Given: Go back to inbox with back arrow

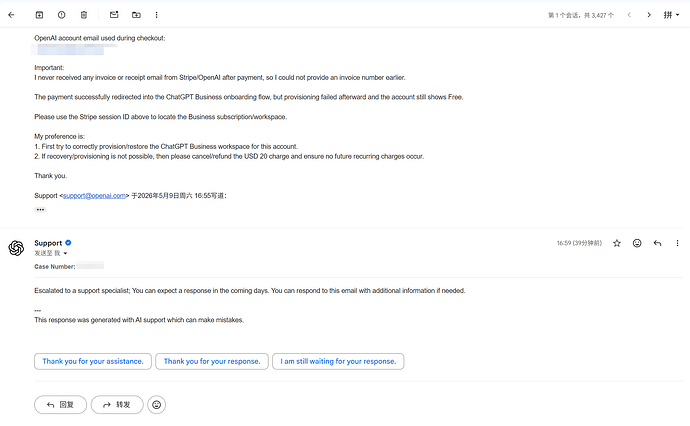Looking at the screenshot, I should coord(11,15).
